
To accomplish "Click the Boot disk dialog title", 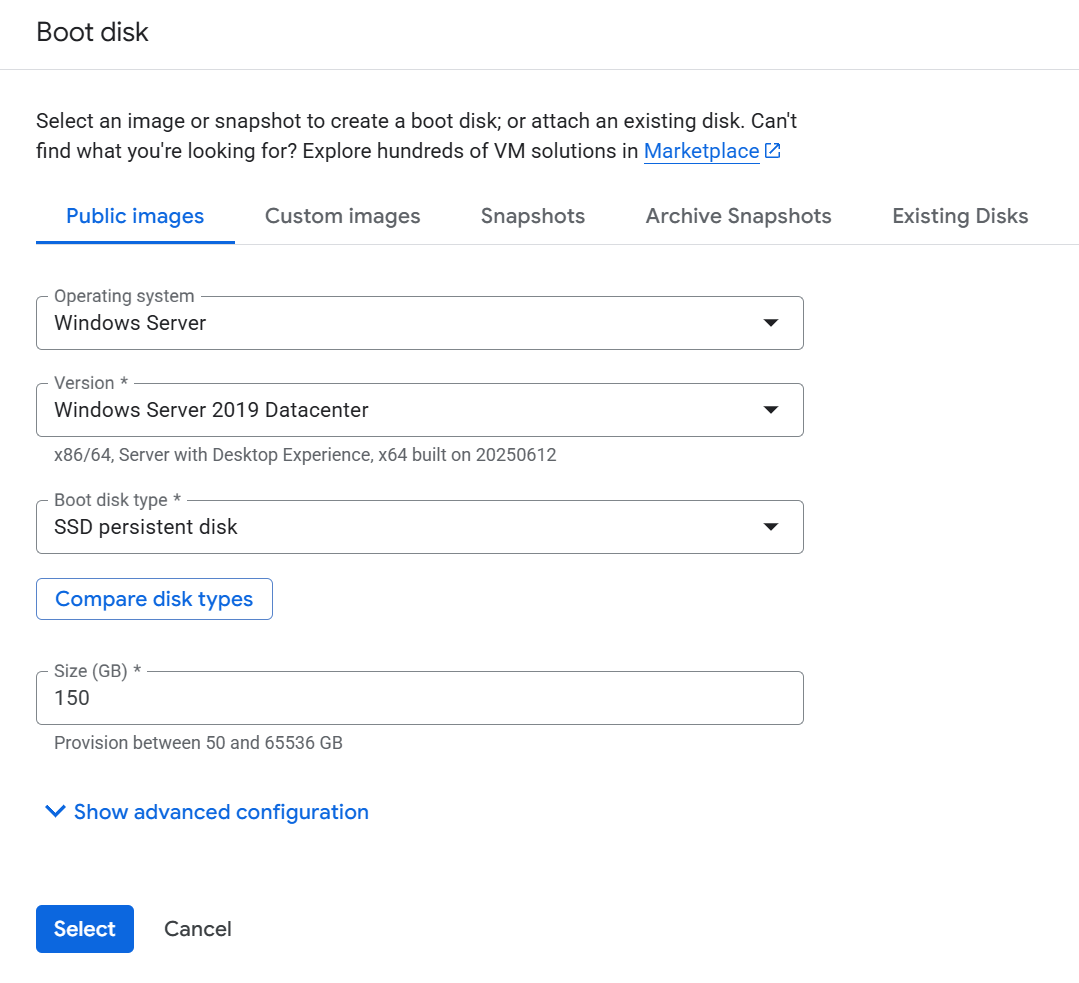I will (92, 32).
